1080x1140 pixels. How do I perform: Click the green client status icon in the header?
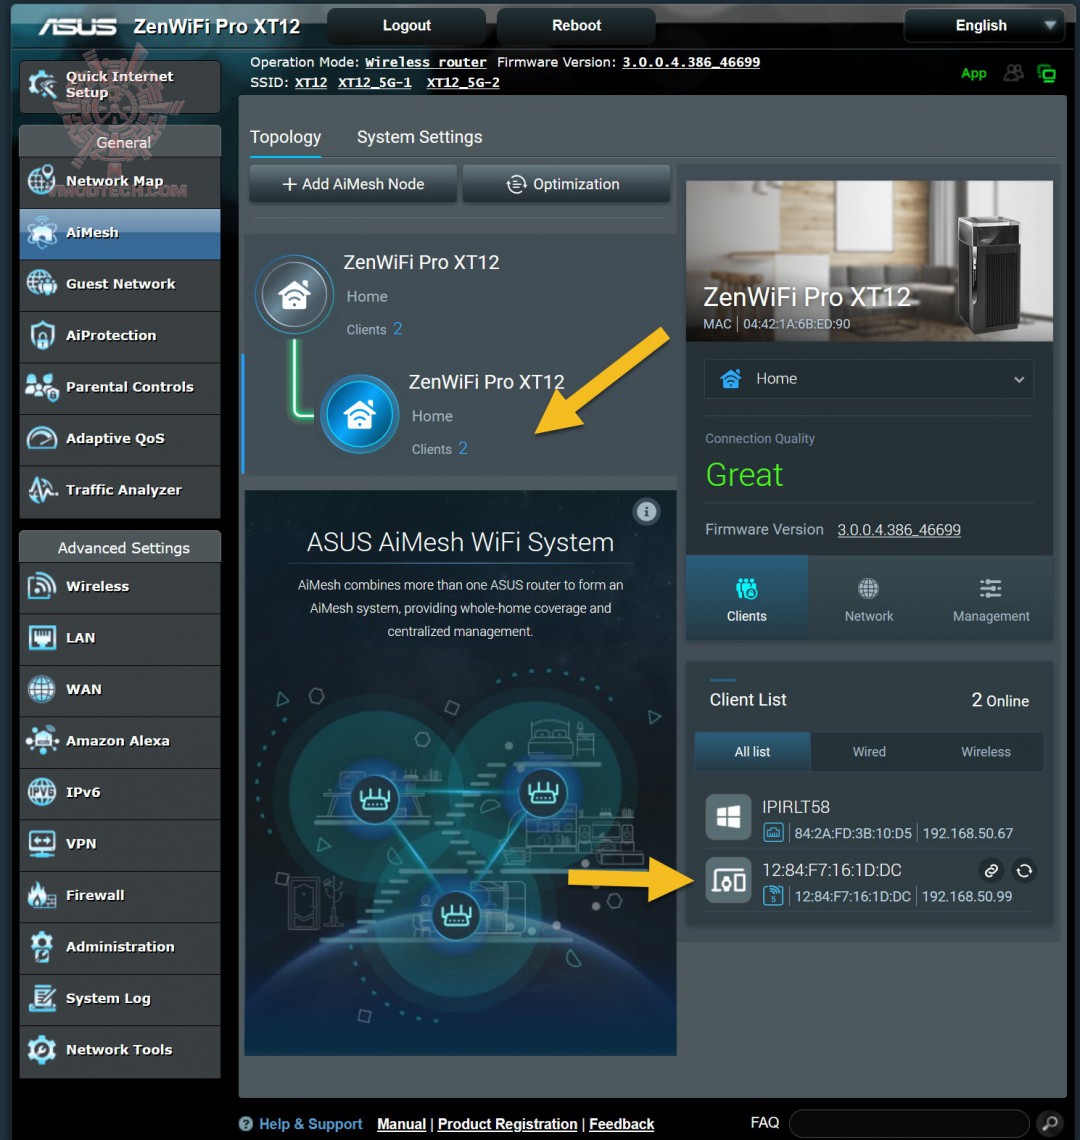point(1046,73)
